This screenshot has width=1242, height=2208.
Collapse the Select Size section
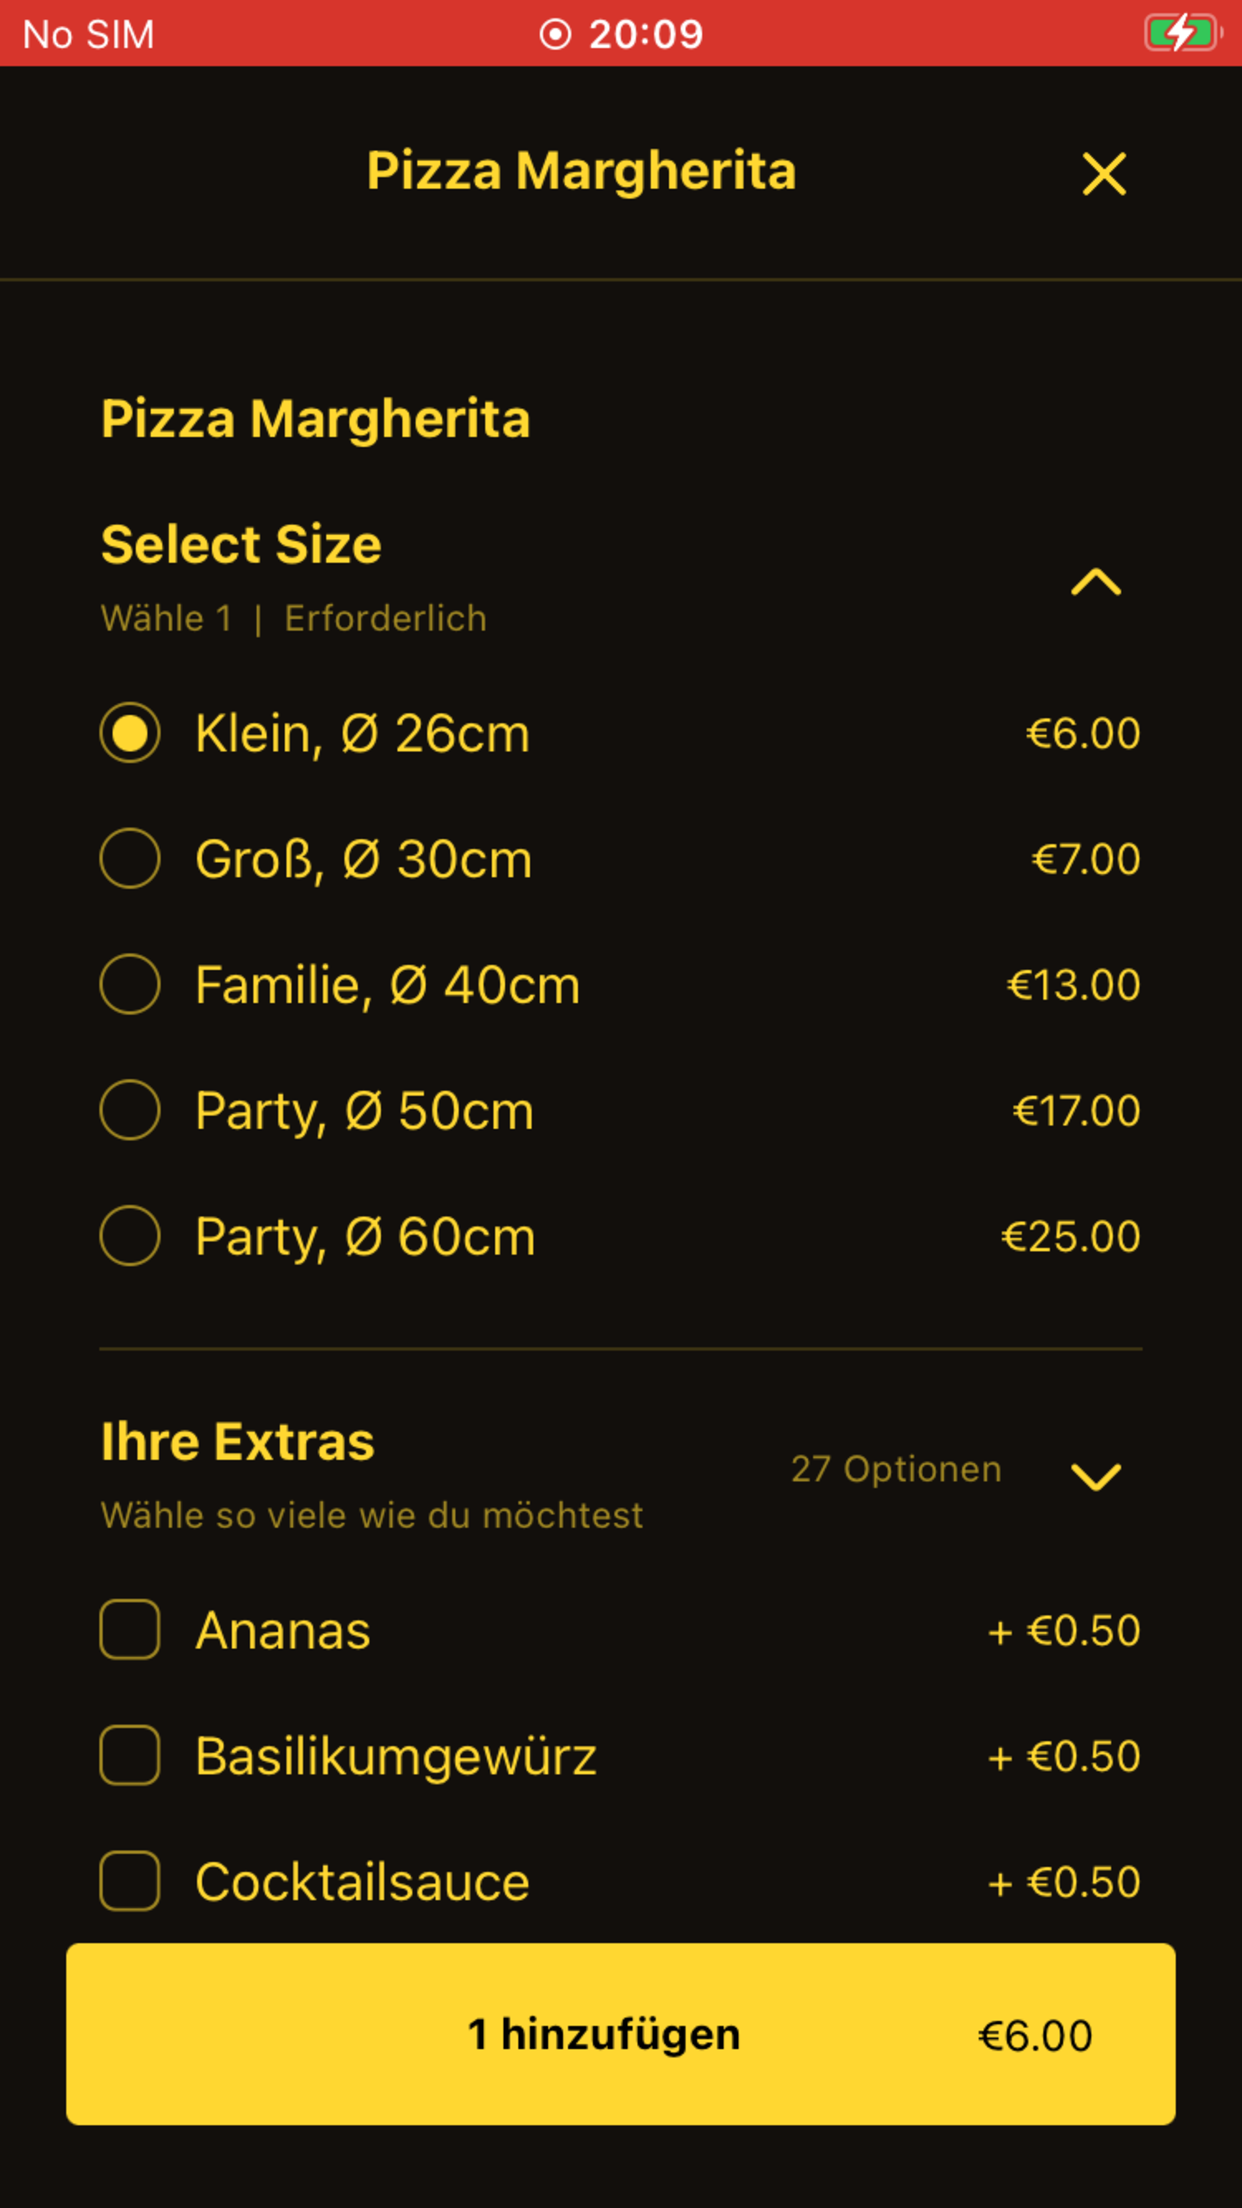point(1096,582)
